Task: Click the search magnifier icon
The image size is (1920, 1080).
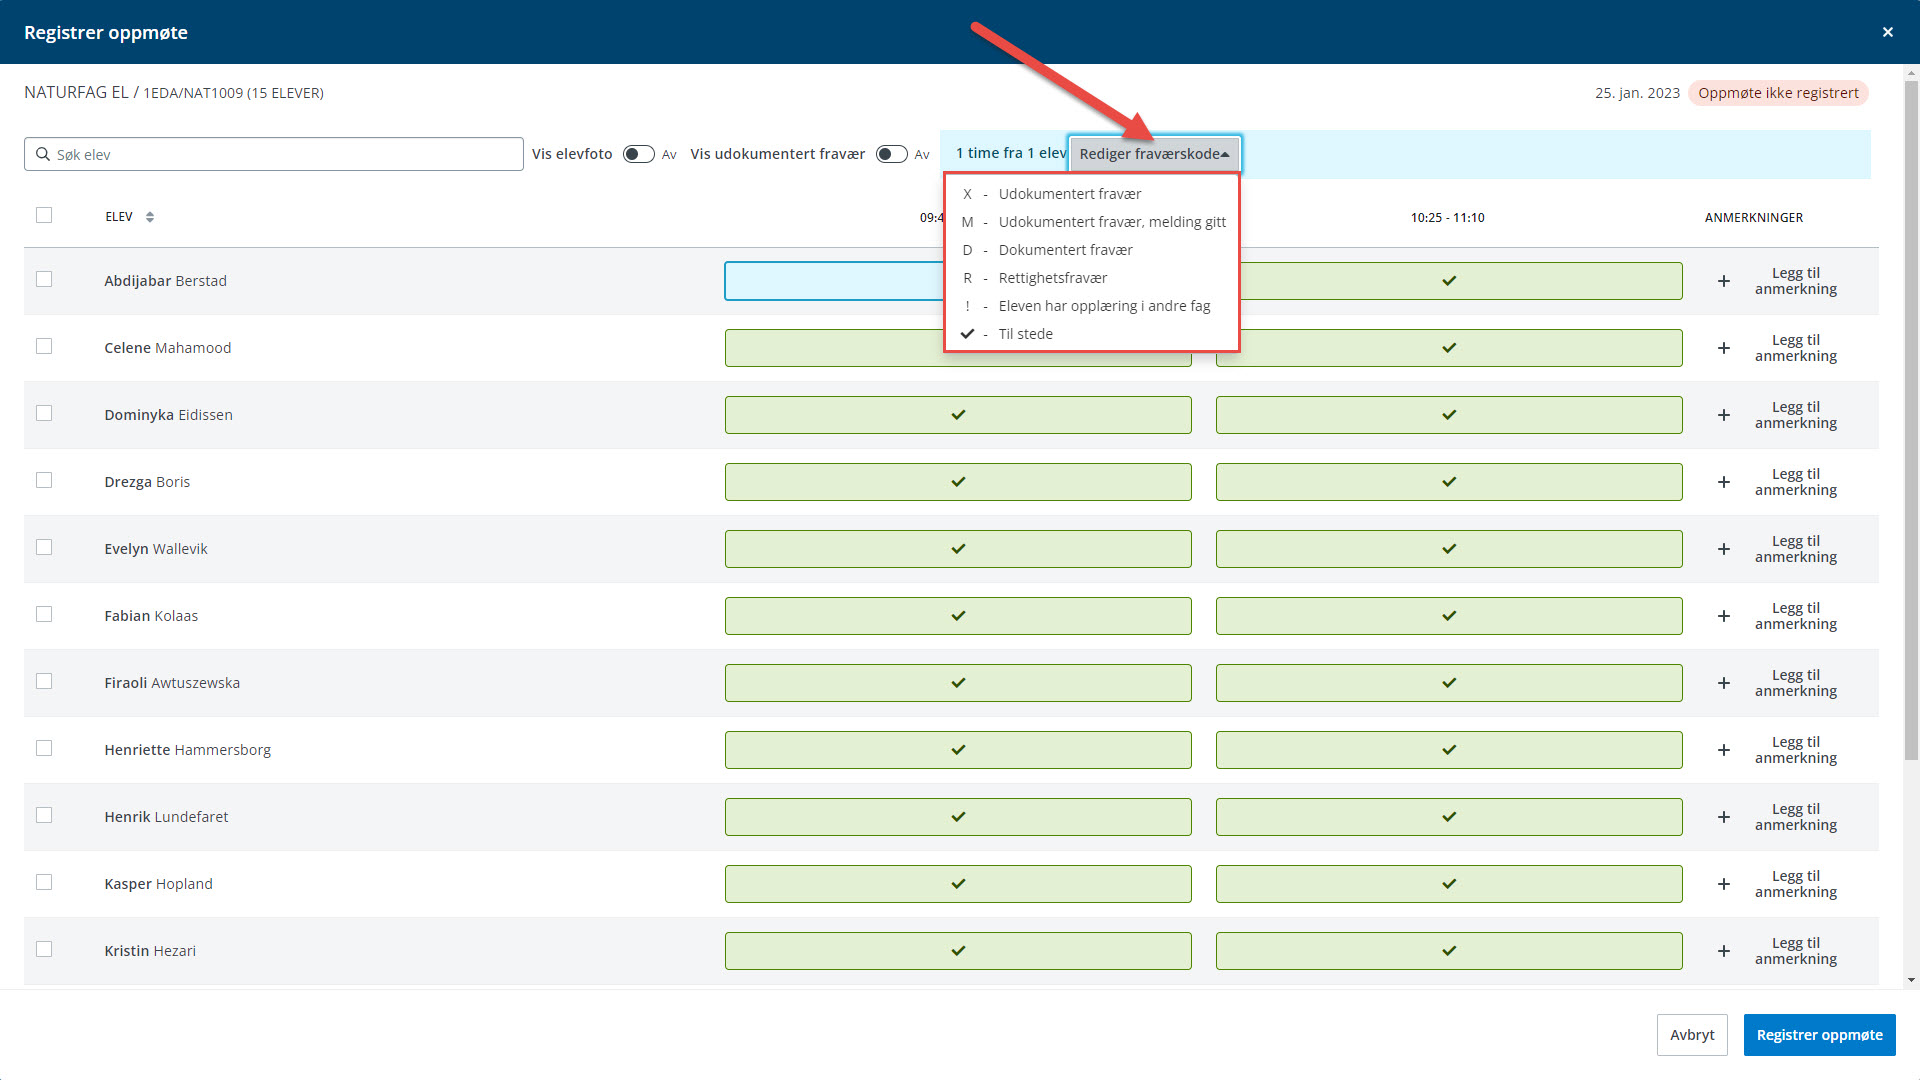Action: pos(43,154)
